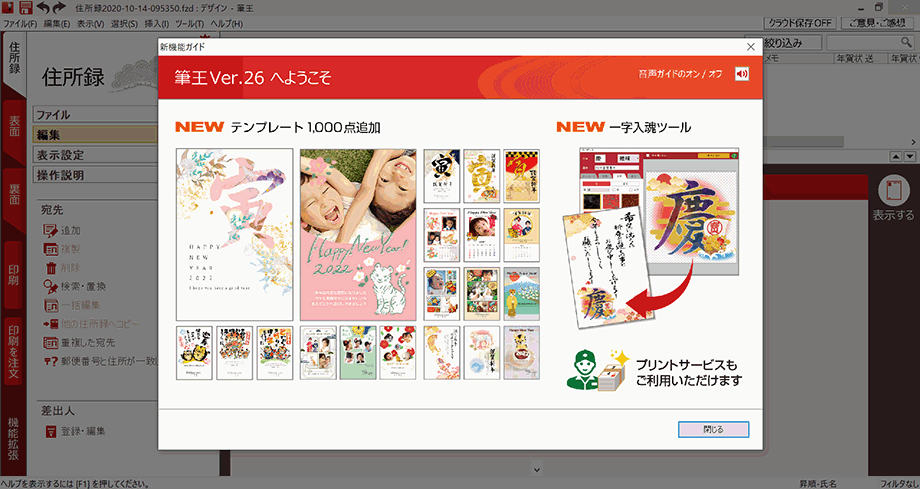920x489 pixels.
Task: Open the 表示(V) menu
Action: (x=90, y=23)
